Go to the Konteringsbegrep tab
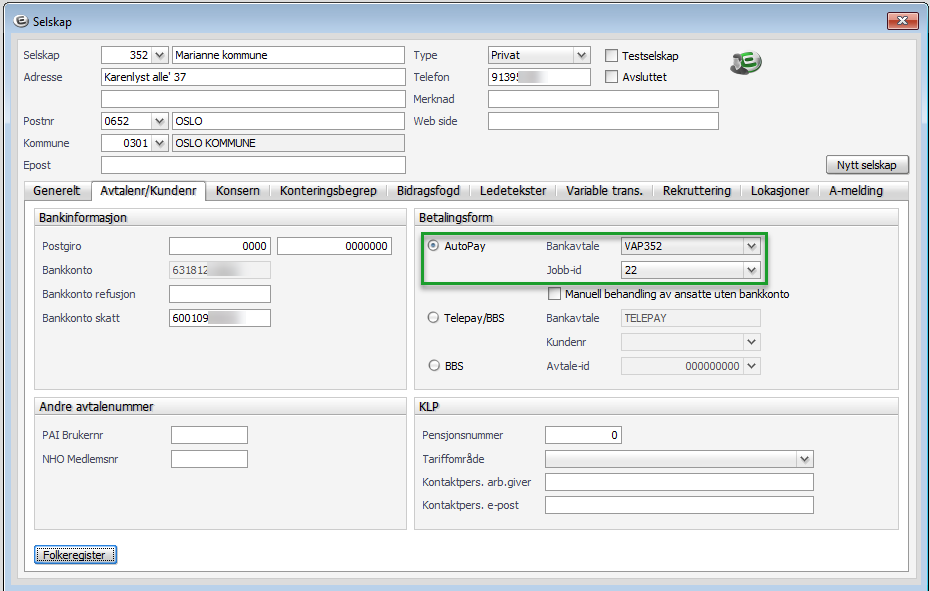 pos(328,190)
